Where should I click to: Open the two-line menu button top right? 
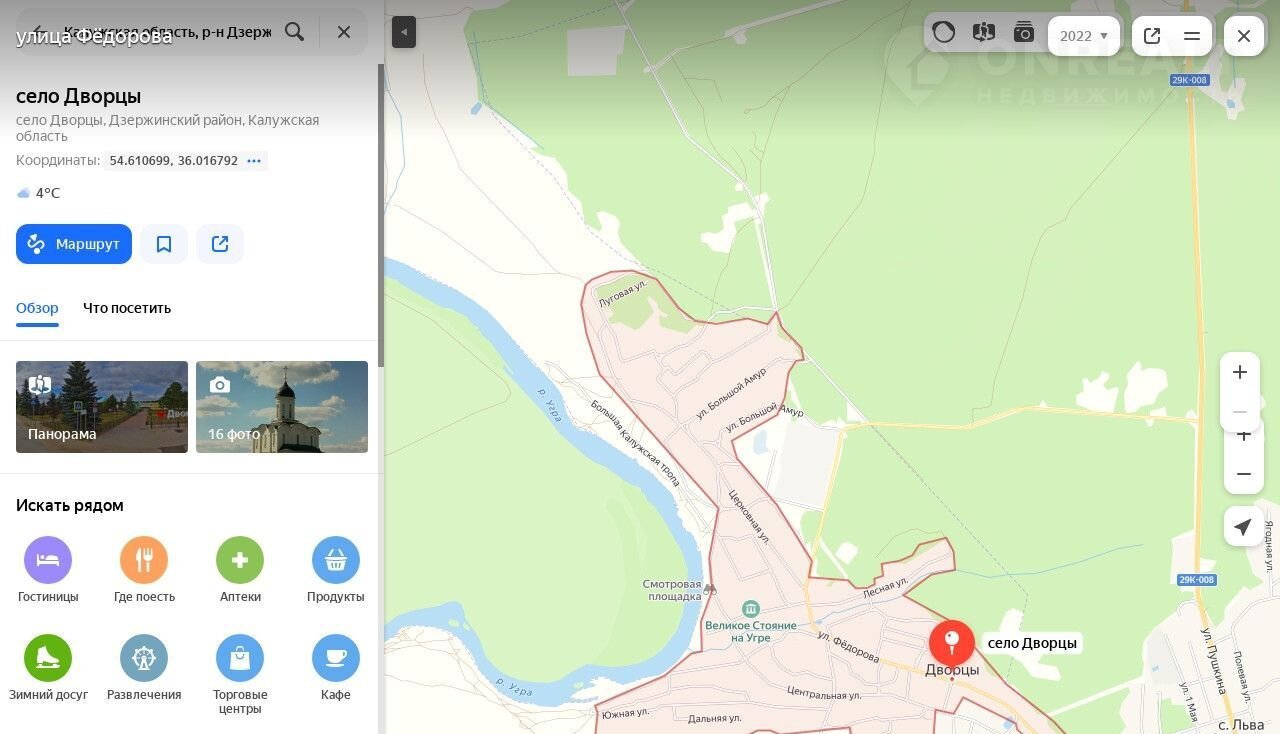click(x=1192, y=36)
